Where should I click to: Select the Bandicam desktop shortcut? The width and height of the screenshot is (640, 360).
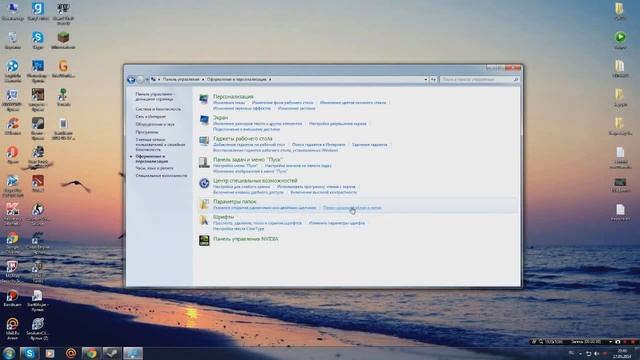(x=12, y=299)
